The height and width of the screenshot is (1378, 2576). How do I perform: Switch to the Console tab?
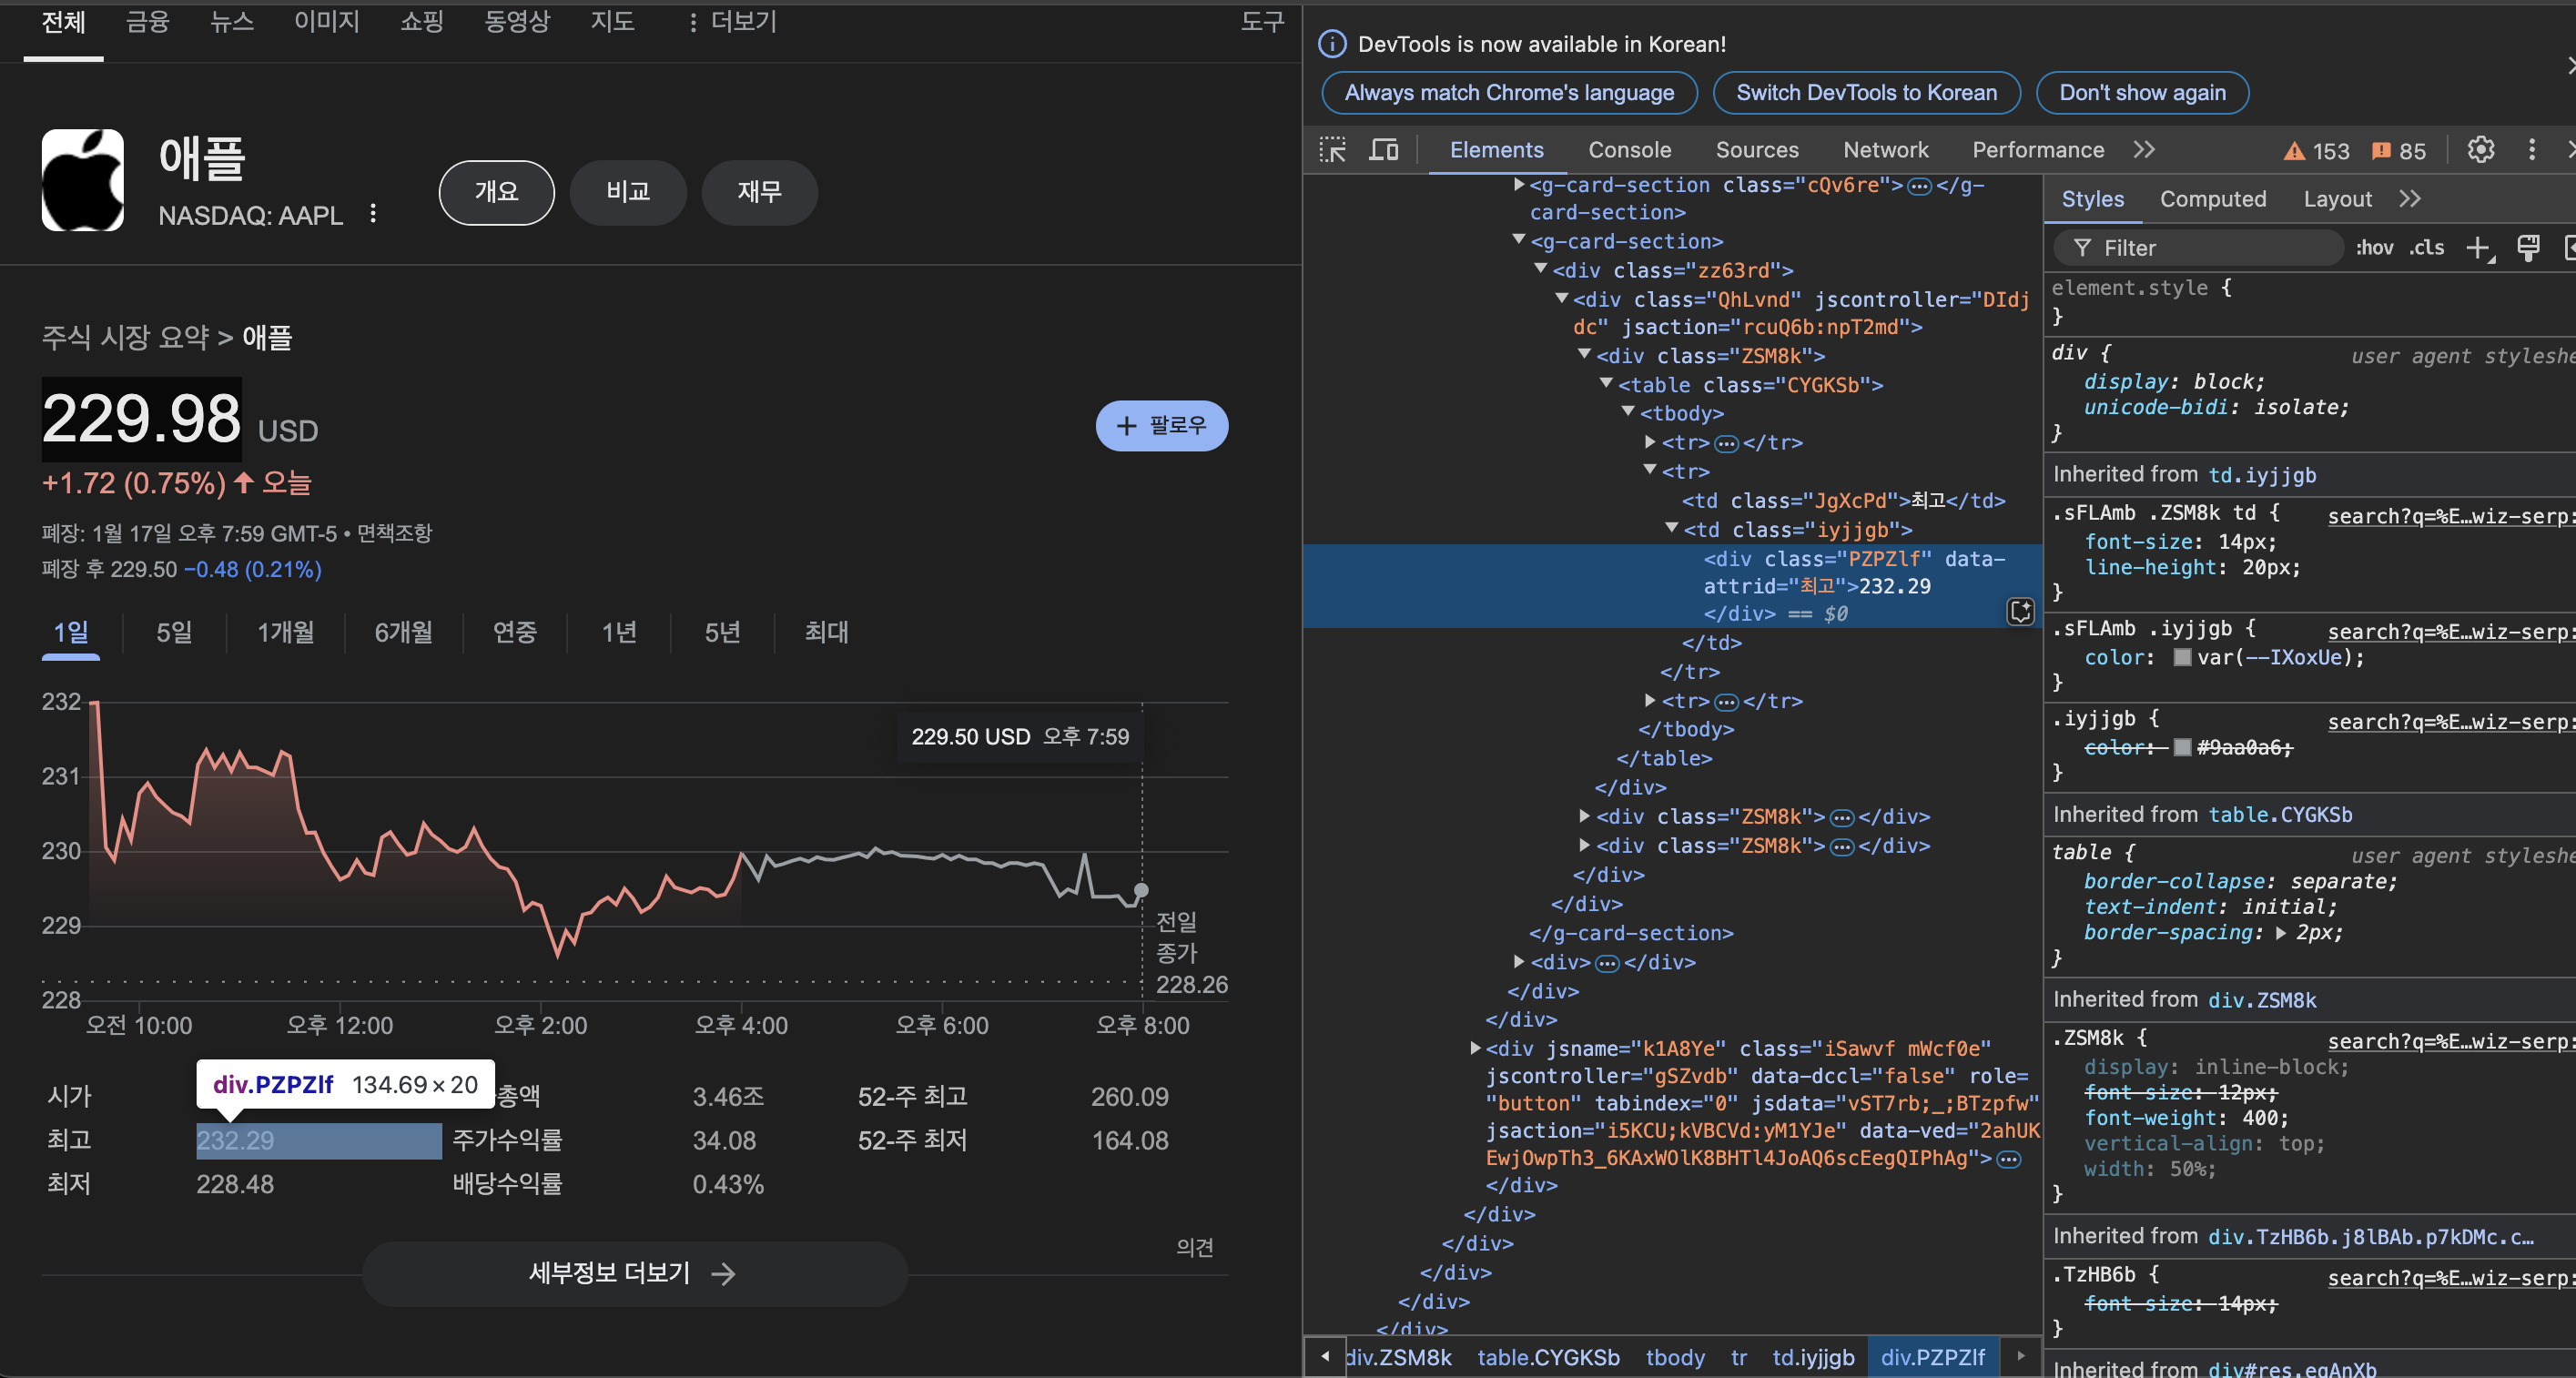pos(1630,150)
